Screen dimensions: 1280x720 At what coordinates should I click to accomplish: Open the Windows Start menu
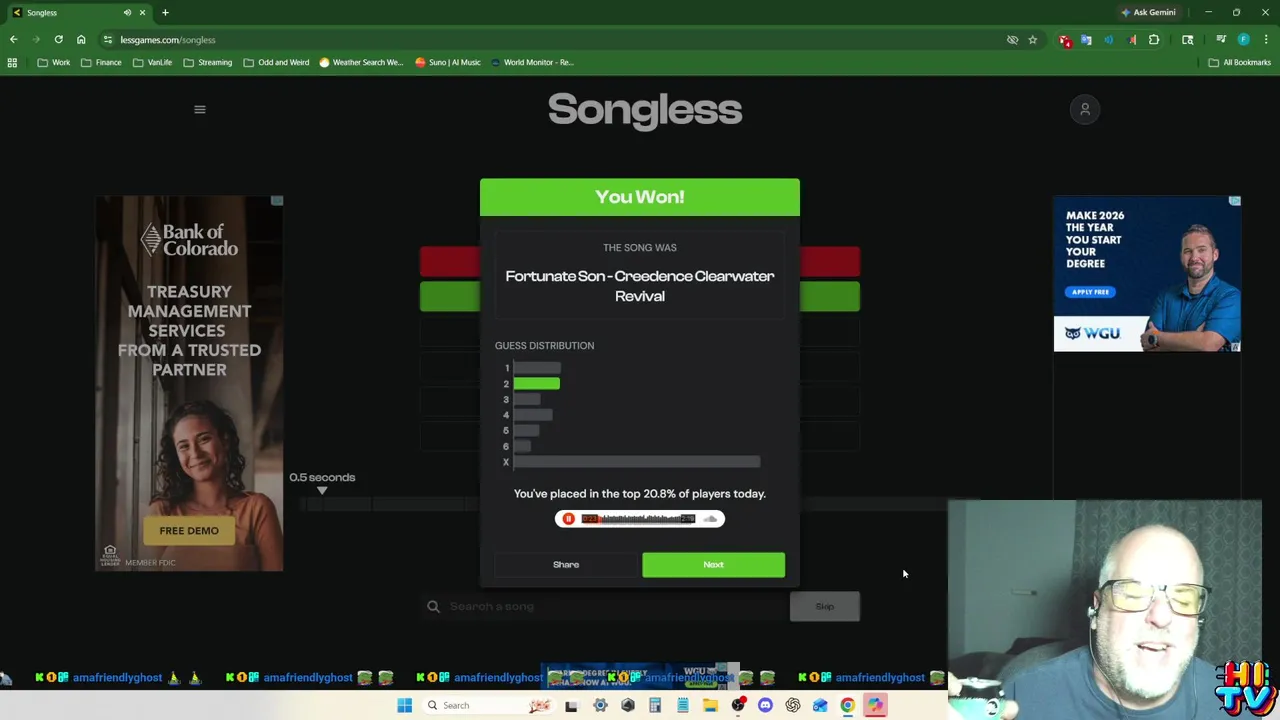(x=404, y=705)
